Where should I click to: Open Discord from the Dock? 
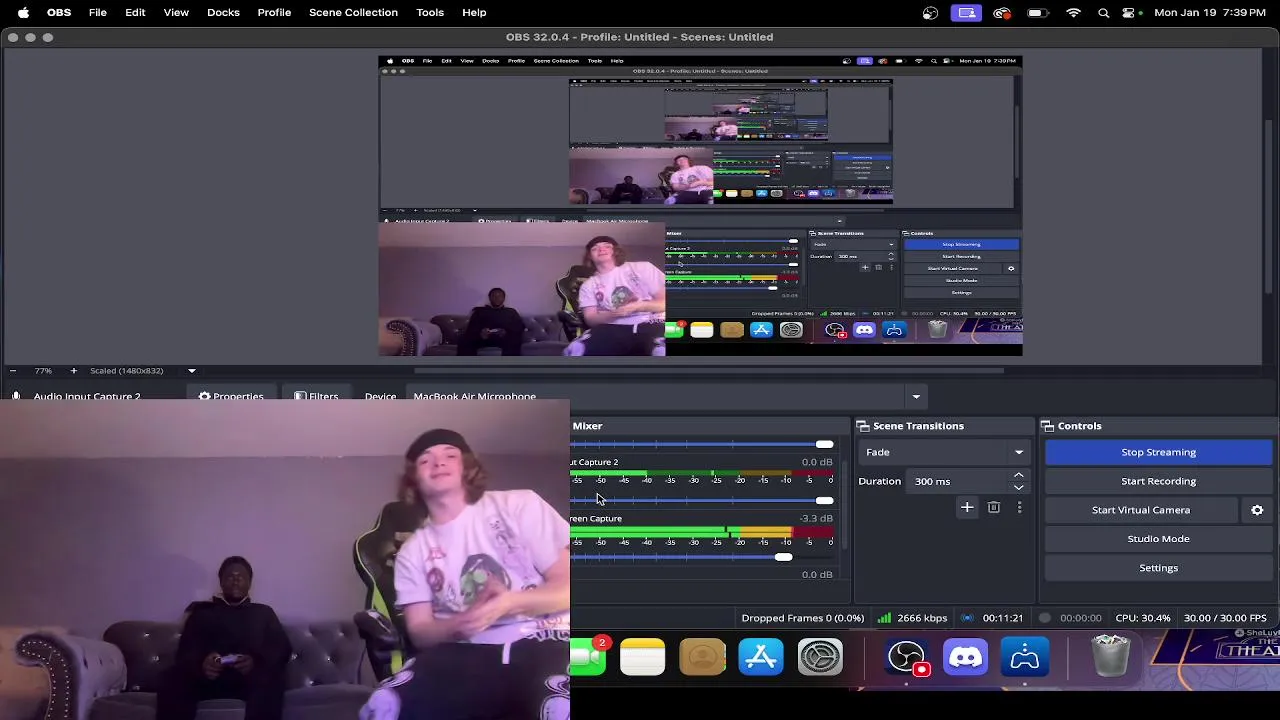click(x=965, y=657)
